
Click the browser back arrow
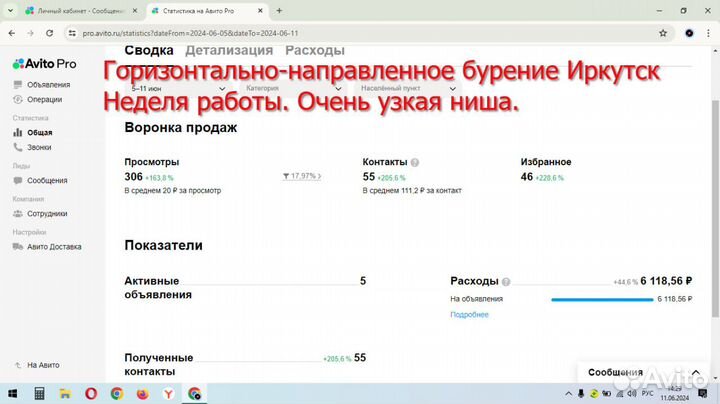point(12,33)
